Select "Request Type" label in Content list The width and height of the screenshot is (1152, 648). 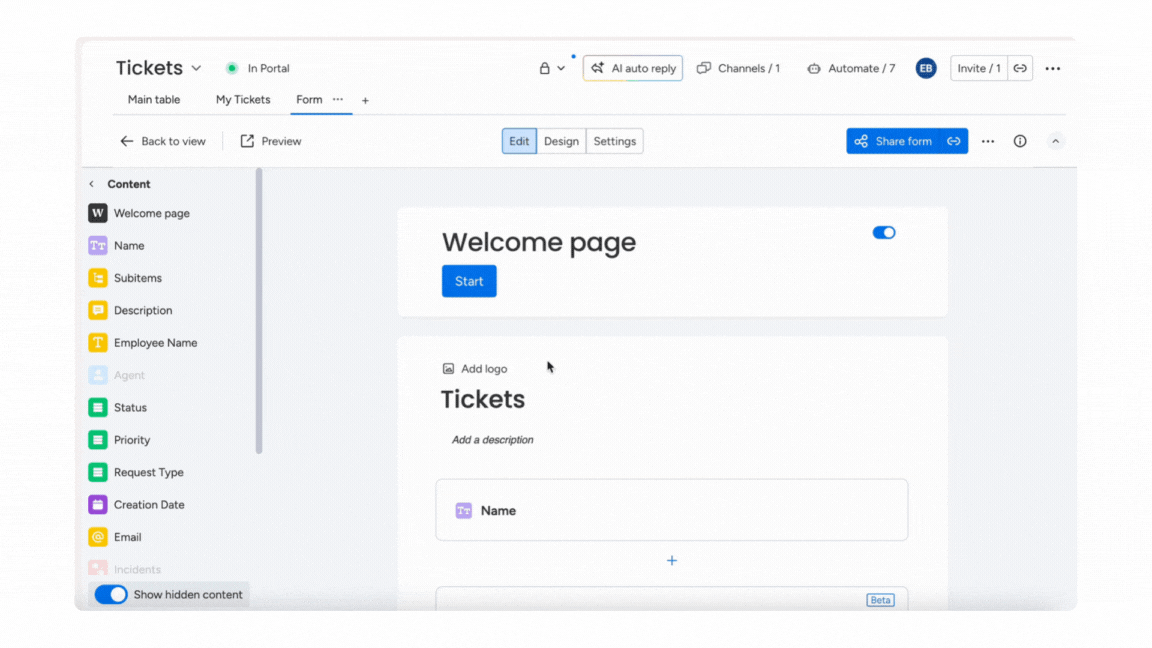pyautogui.click(x=148, y=472)
